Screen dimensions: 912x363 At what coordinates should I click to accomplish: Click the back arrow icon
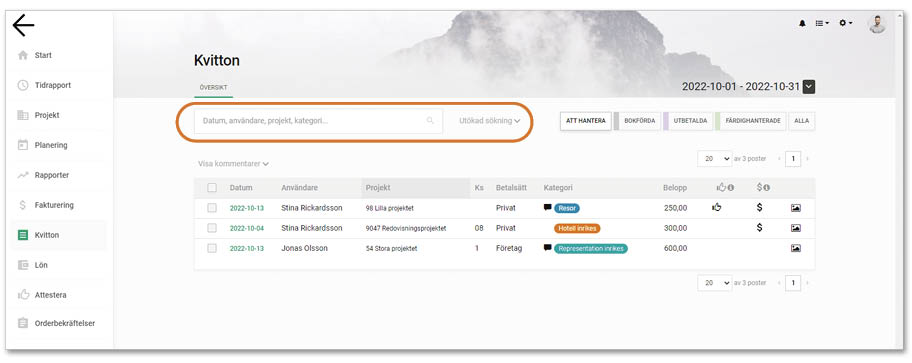click(23, 26)
